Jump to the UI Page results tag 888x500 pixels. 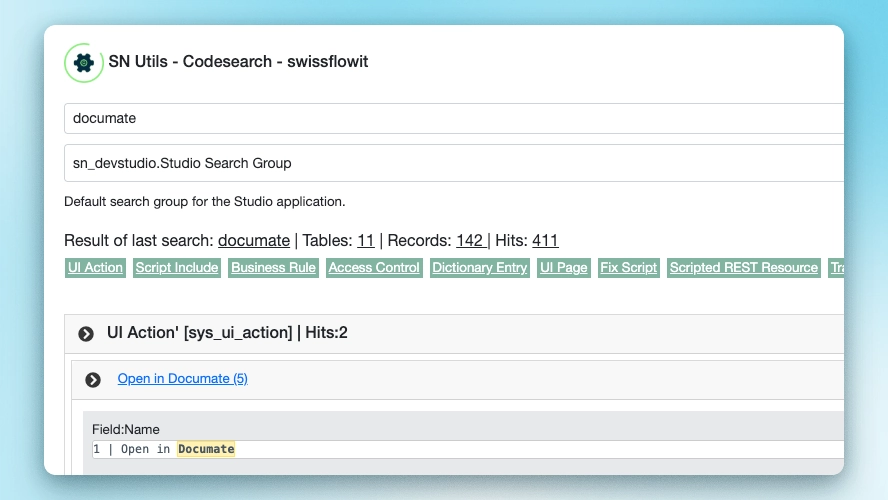(563, 268)
